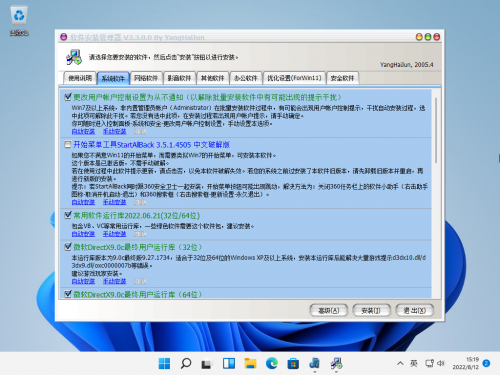Open the notification badge icon

(x=486, y=363)
